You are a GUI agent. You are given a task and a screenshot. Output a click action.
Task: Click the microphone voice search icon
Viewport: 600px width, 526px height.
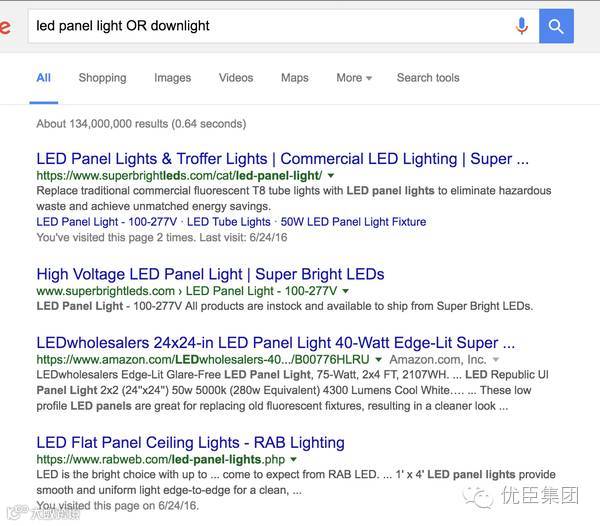click(x=522, y=26)
